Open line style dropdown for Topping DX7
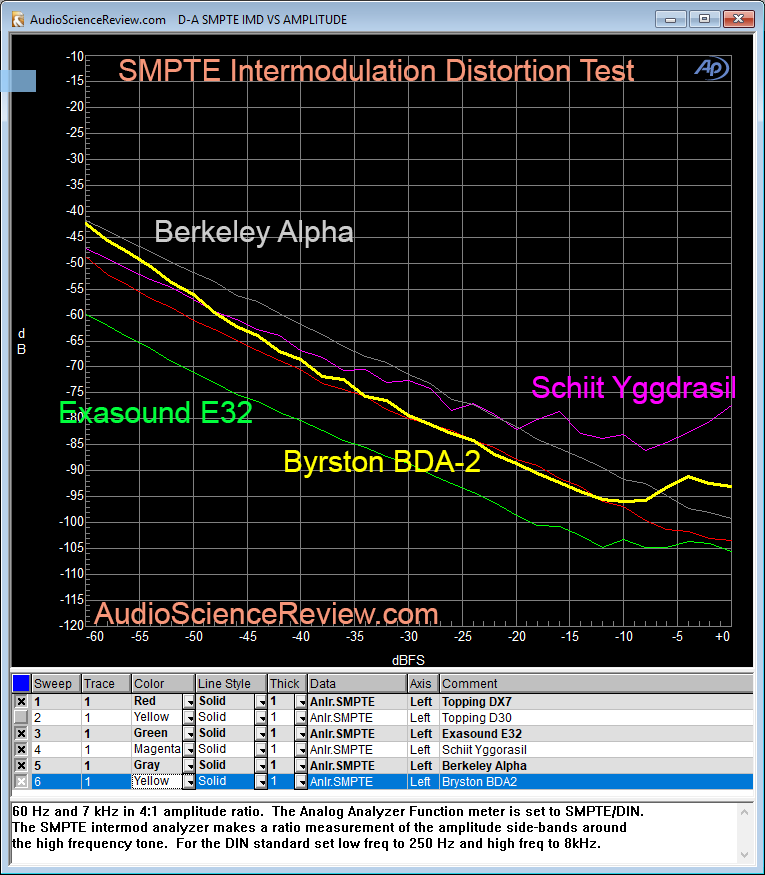The image size is (765, 875). click(x=261, y=701)
